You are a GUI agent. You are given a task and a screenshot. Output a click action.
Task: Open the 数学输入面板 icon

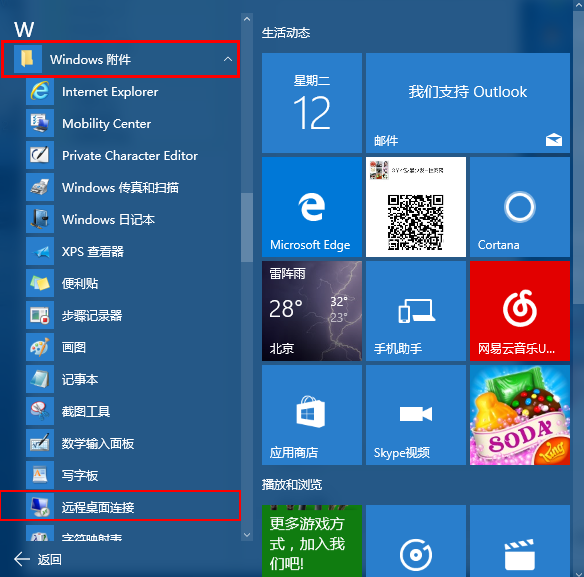coord(40,444)
